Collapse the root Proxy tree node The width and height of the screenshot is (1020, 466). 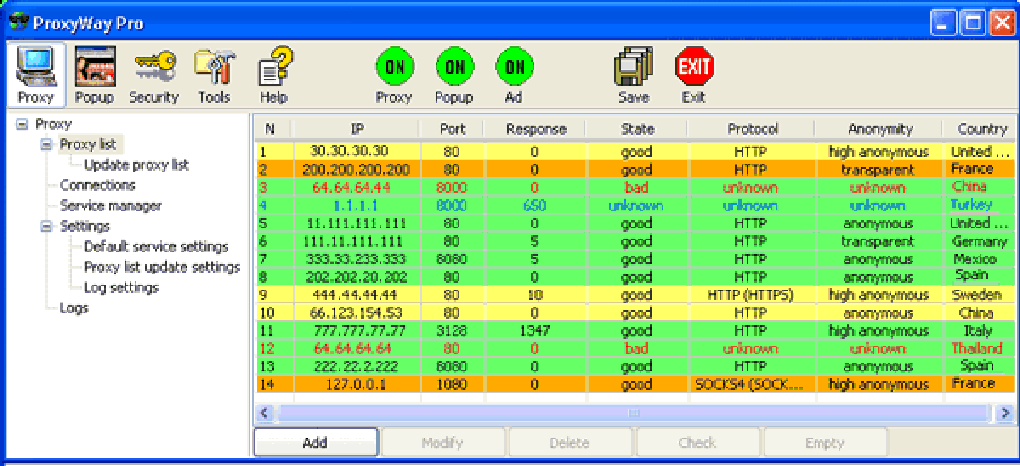point(21,124)
